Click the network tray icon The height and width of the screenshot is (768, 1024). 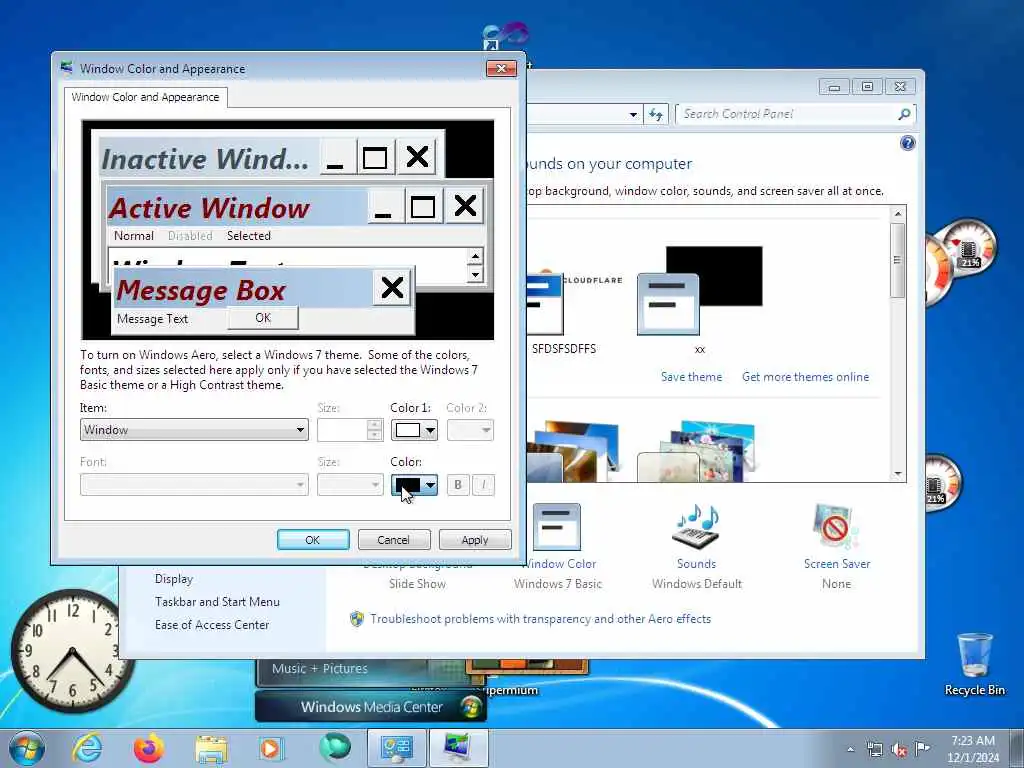point(874,749)
